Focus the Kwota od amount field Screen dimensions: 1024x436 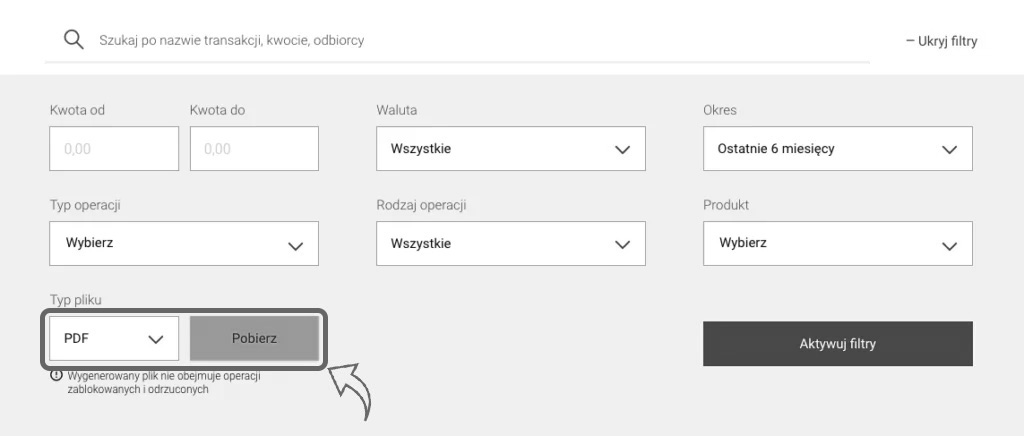(114, 148)
